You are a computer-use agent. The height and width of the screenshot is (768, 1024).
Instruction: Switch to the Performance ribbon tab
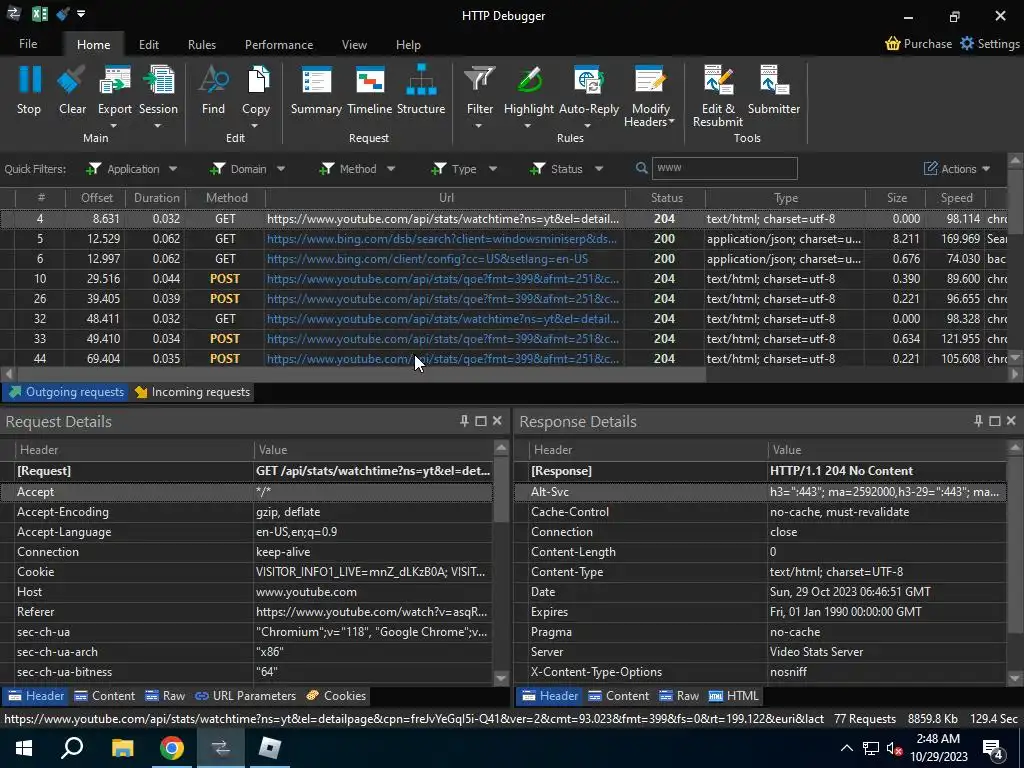279,44
